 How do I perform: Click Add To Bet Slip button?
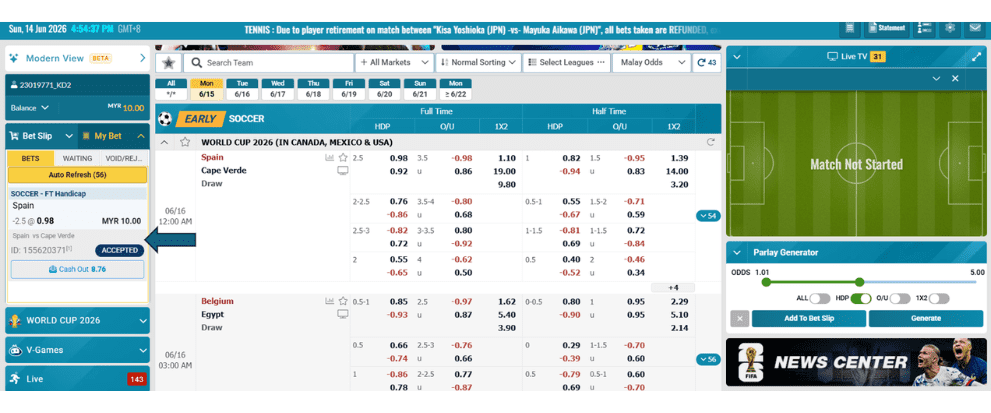point(809,318)
